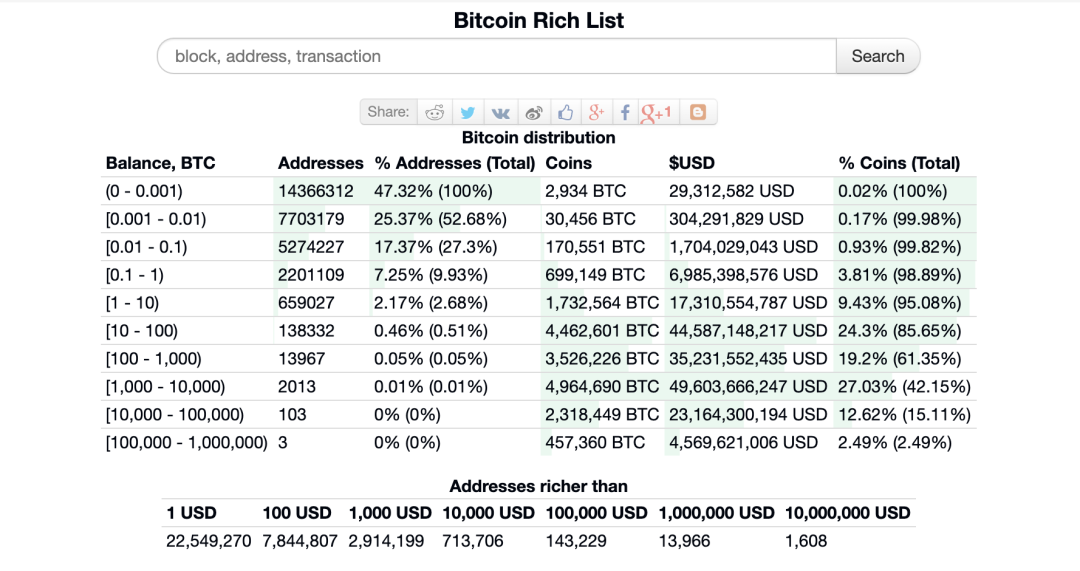1080x571 pixels.
Task: Select the [1,000 - 10,000) balance row
Action: pyautogui.click(x=539, y=386)
